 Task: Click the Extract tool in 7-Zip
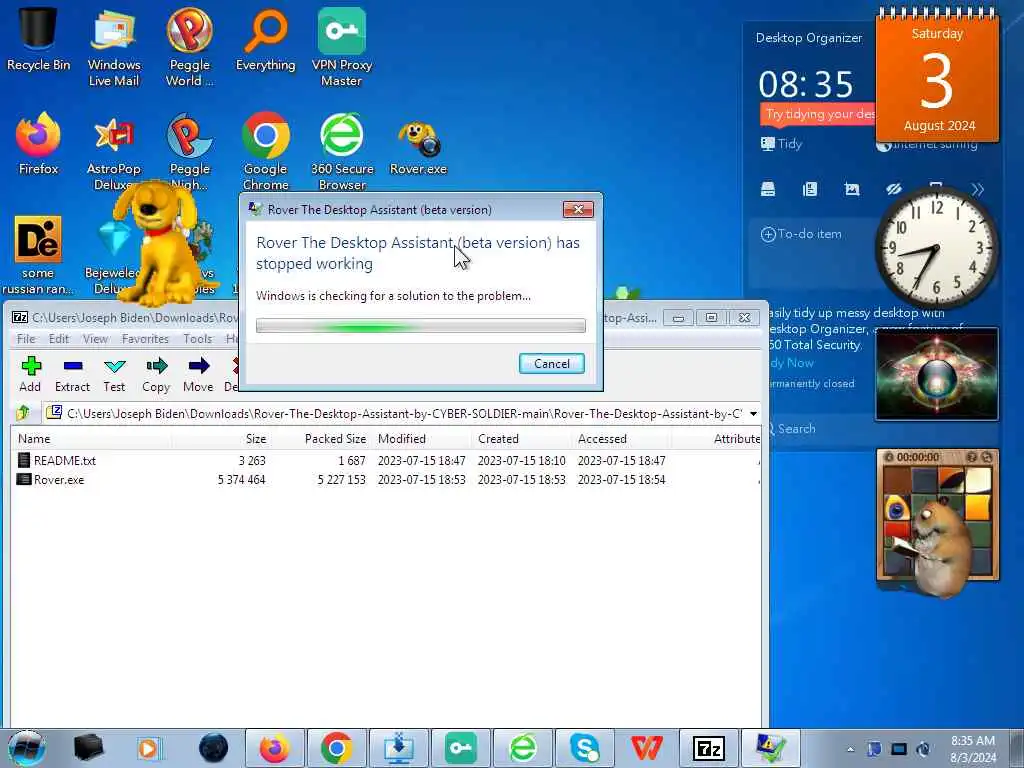pyautogui.click(x=72, y=374)
